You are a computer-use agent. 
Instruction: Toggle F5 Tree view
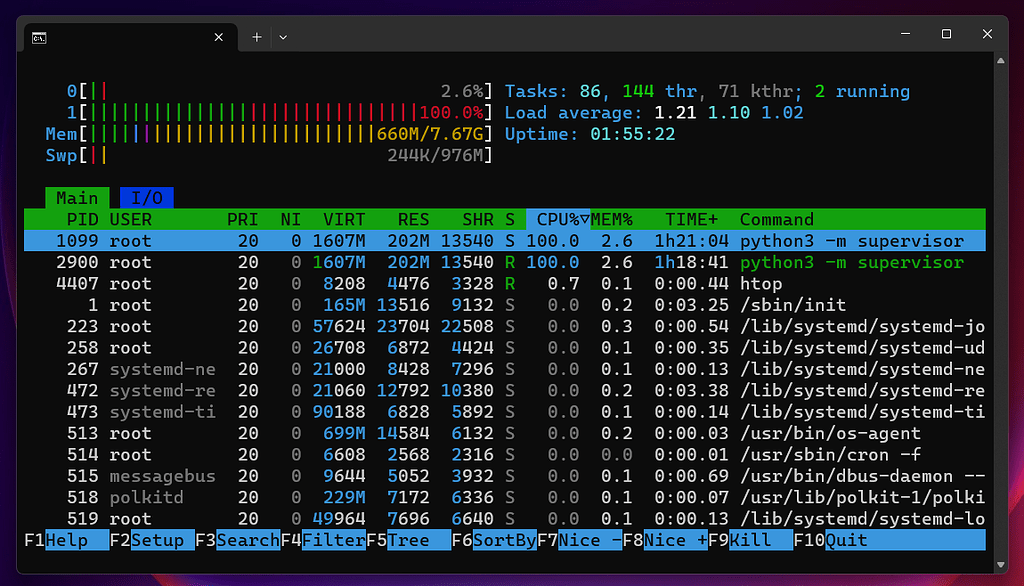418,540
